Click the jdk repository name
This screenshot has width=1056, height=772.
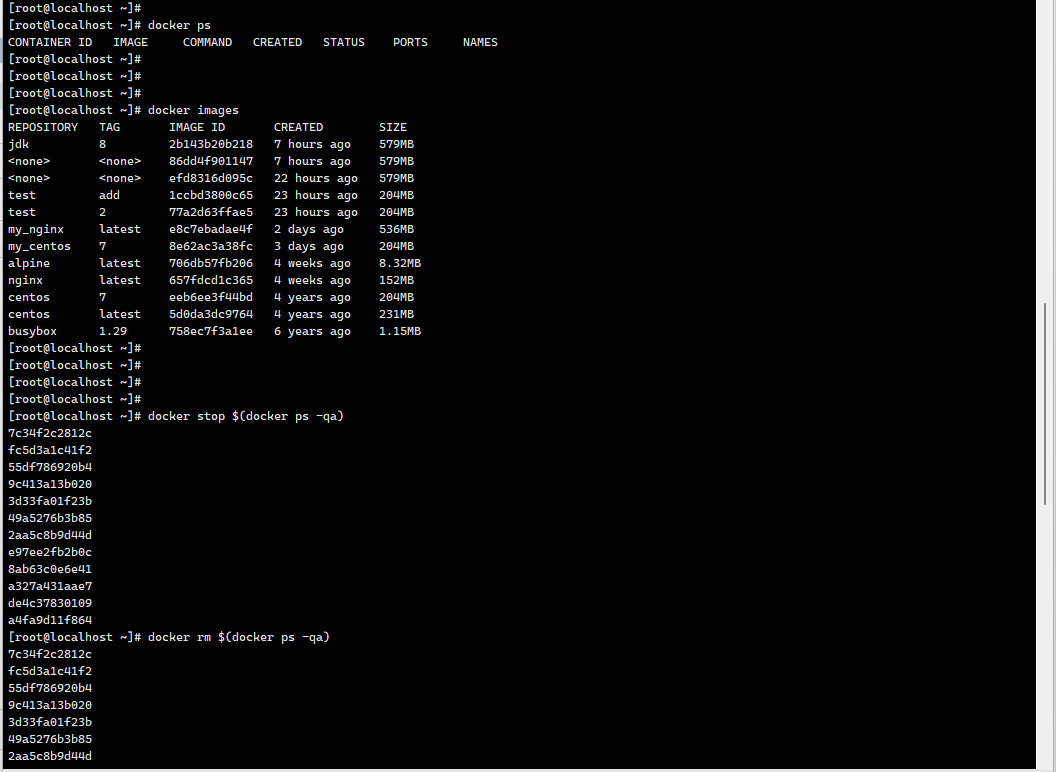pyautogui.click(x=18, y=144)
